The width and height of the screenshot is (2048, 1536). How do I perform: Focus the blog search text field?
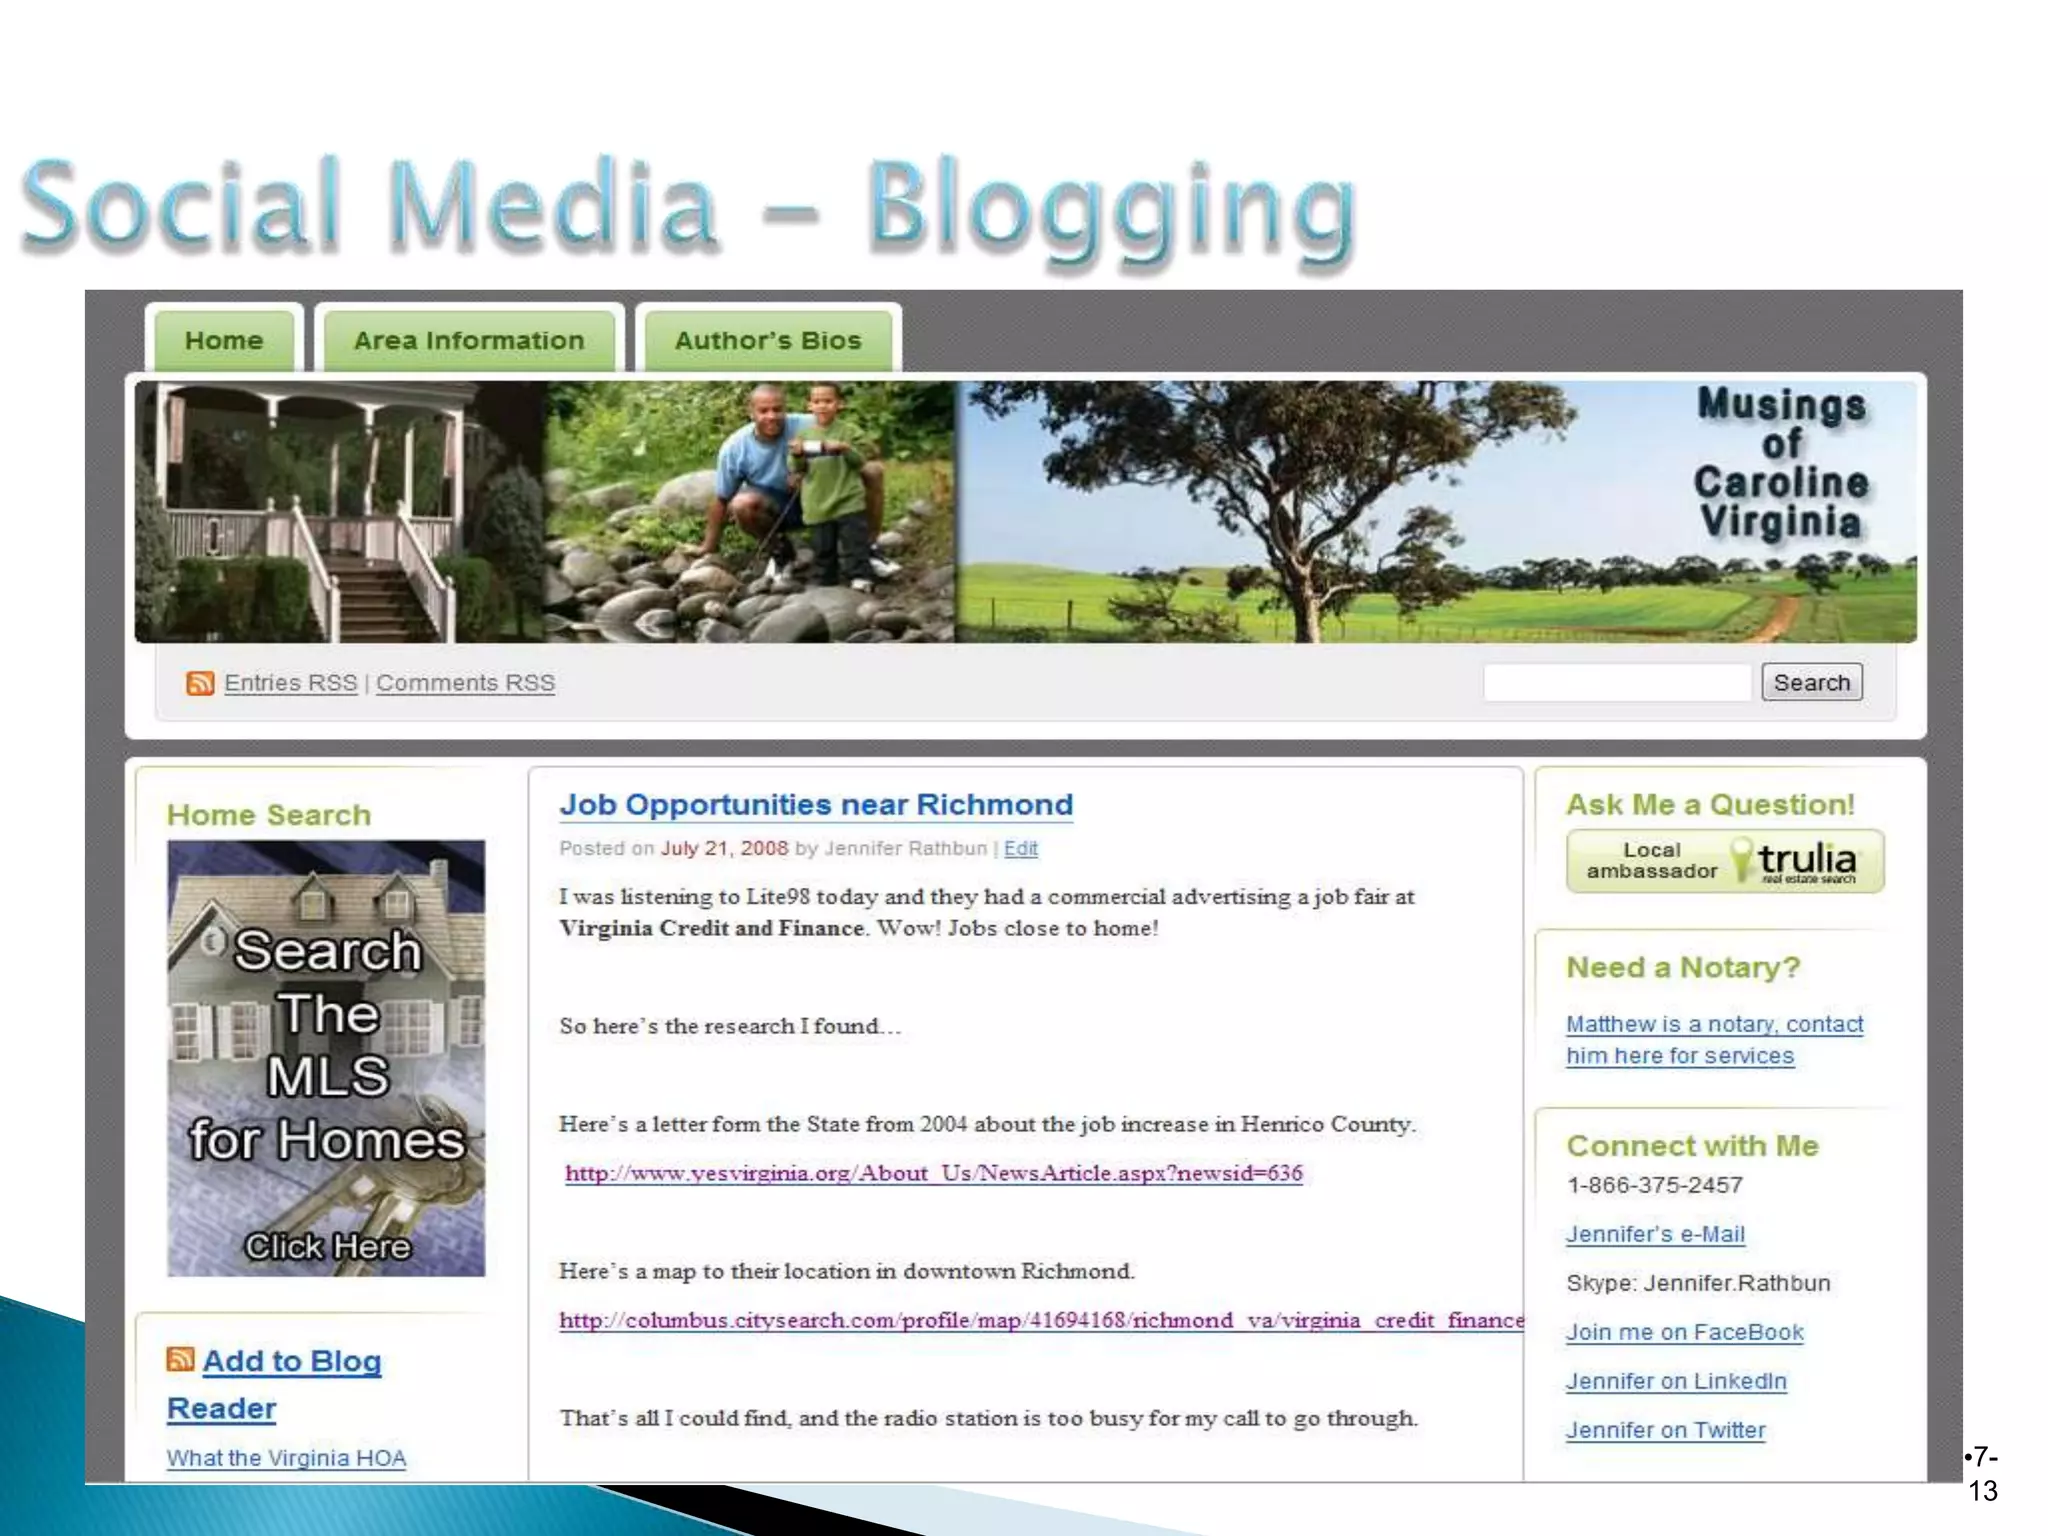[x=1616, y=683]
